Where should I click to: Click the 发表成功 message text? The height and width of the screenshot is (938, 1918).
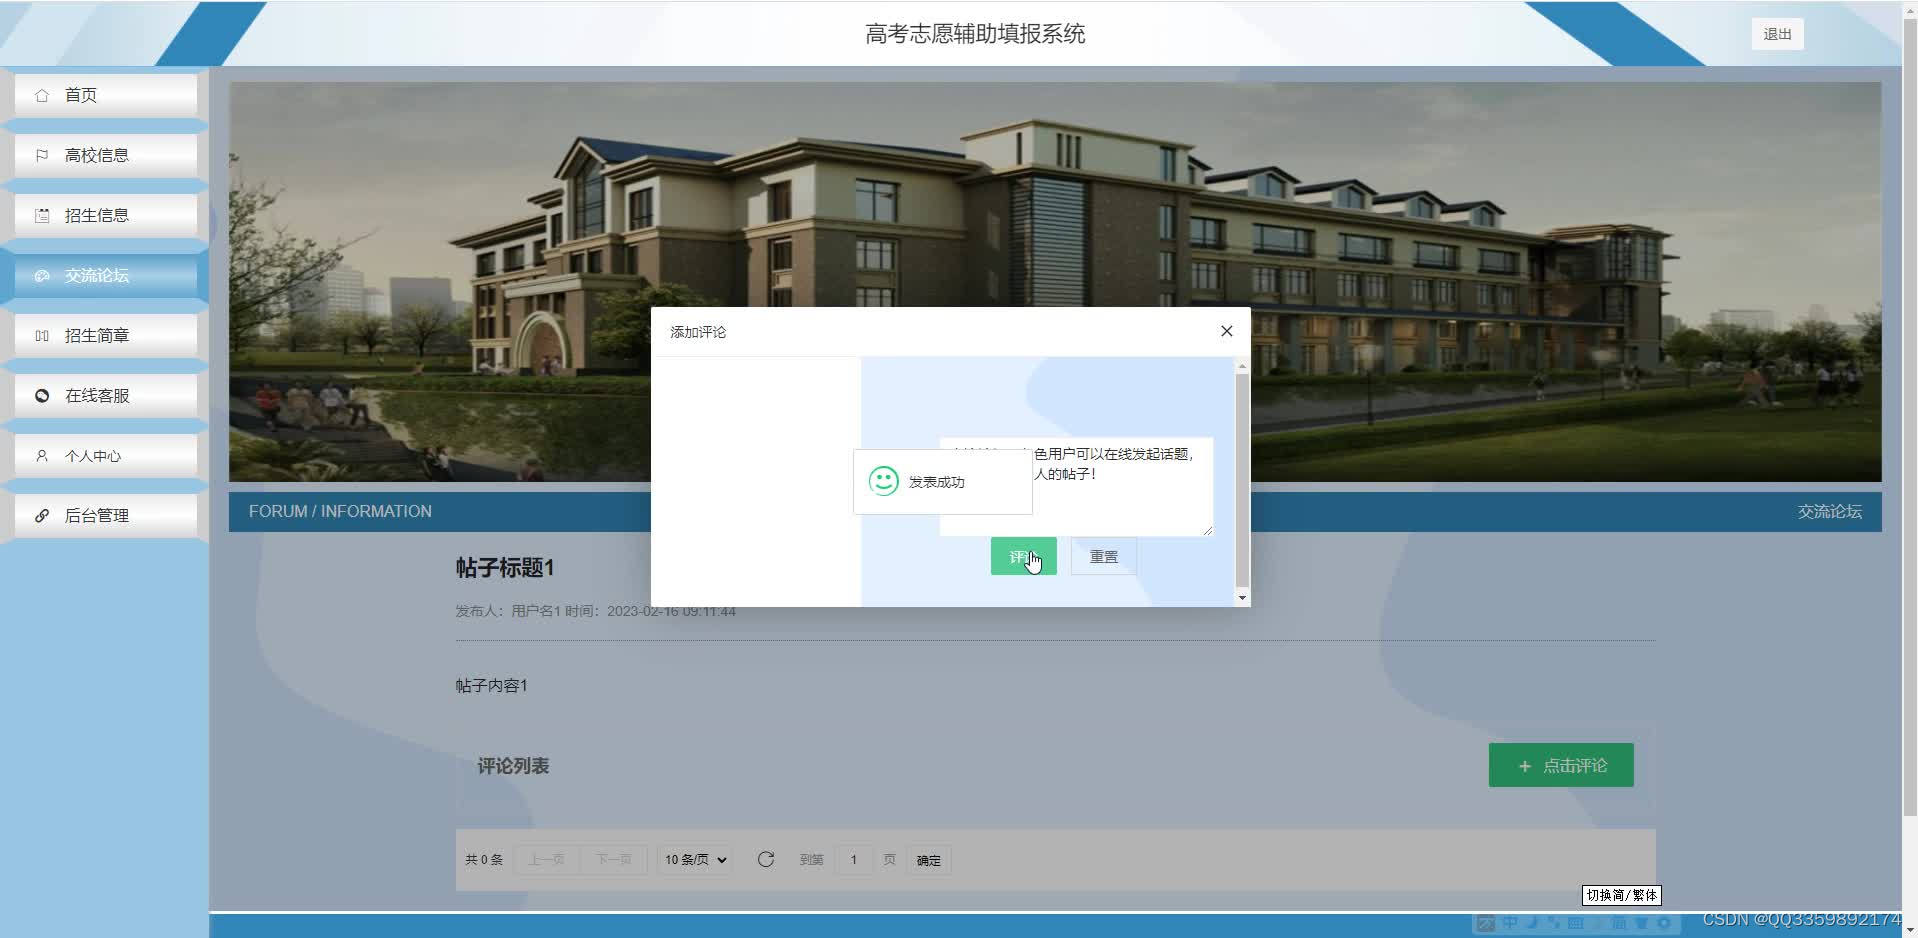point(937,482)
